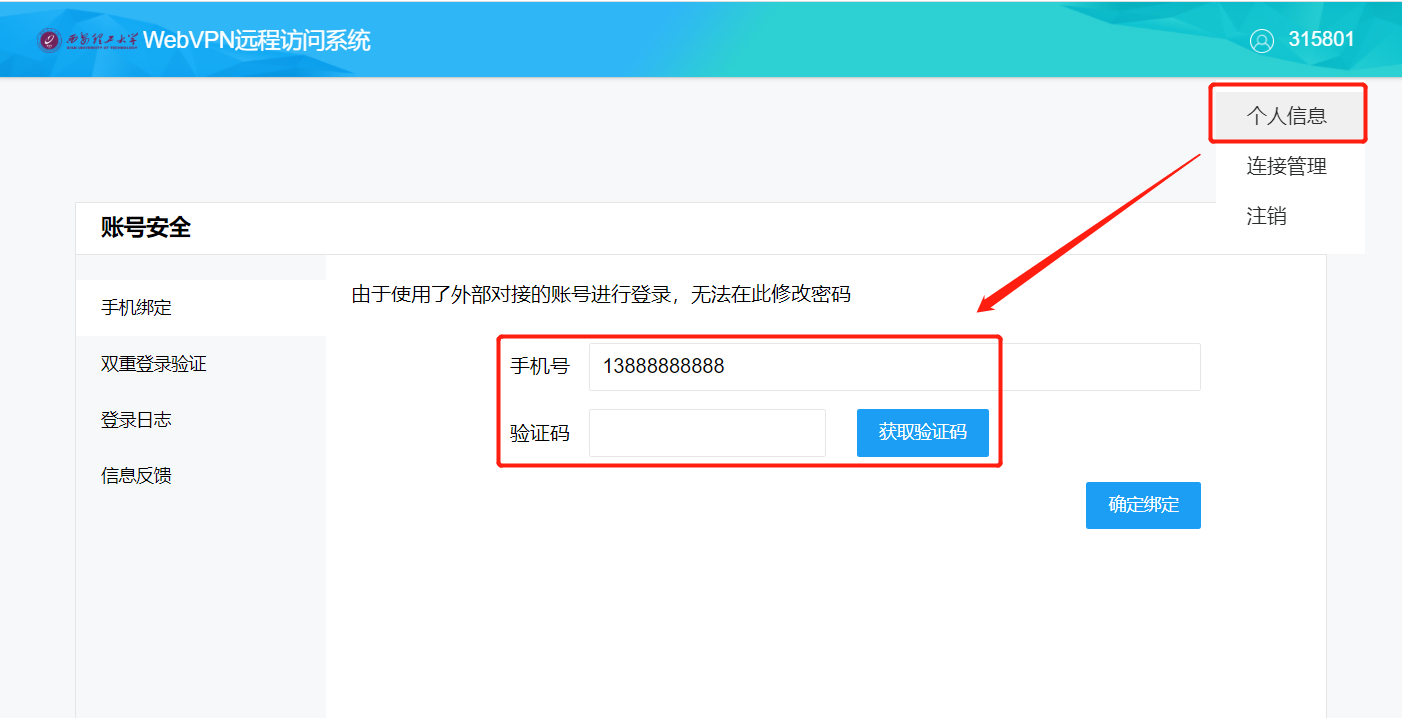Open the 信息反馈 section

137,475
